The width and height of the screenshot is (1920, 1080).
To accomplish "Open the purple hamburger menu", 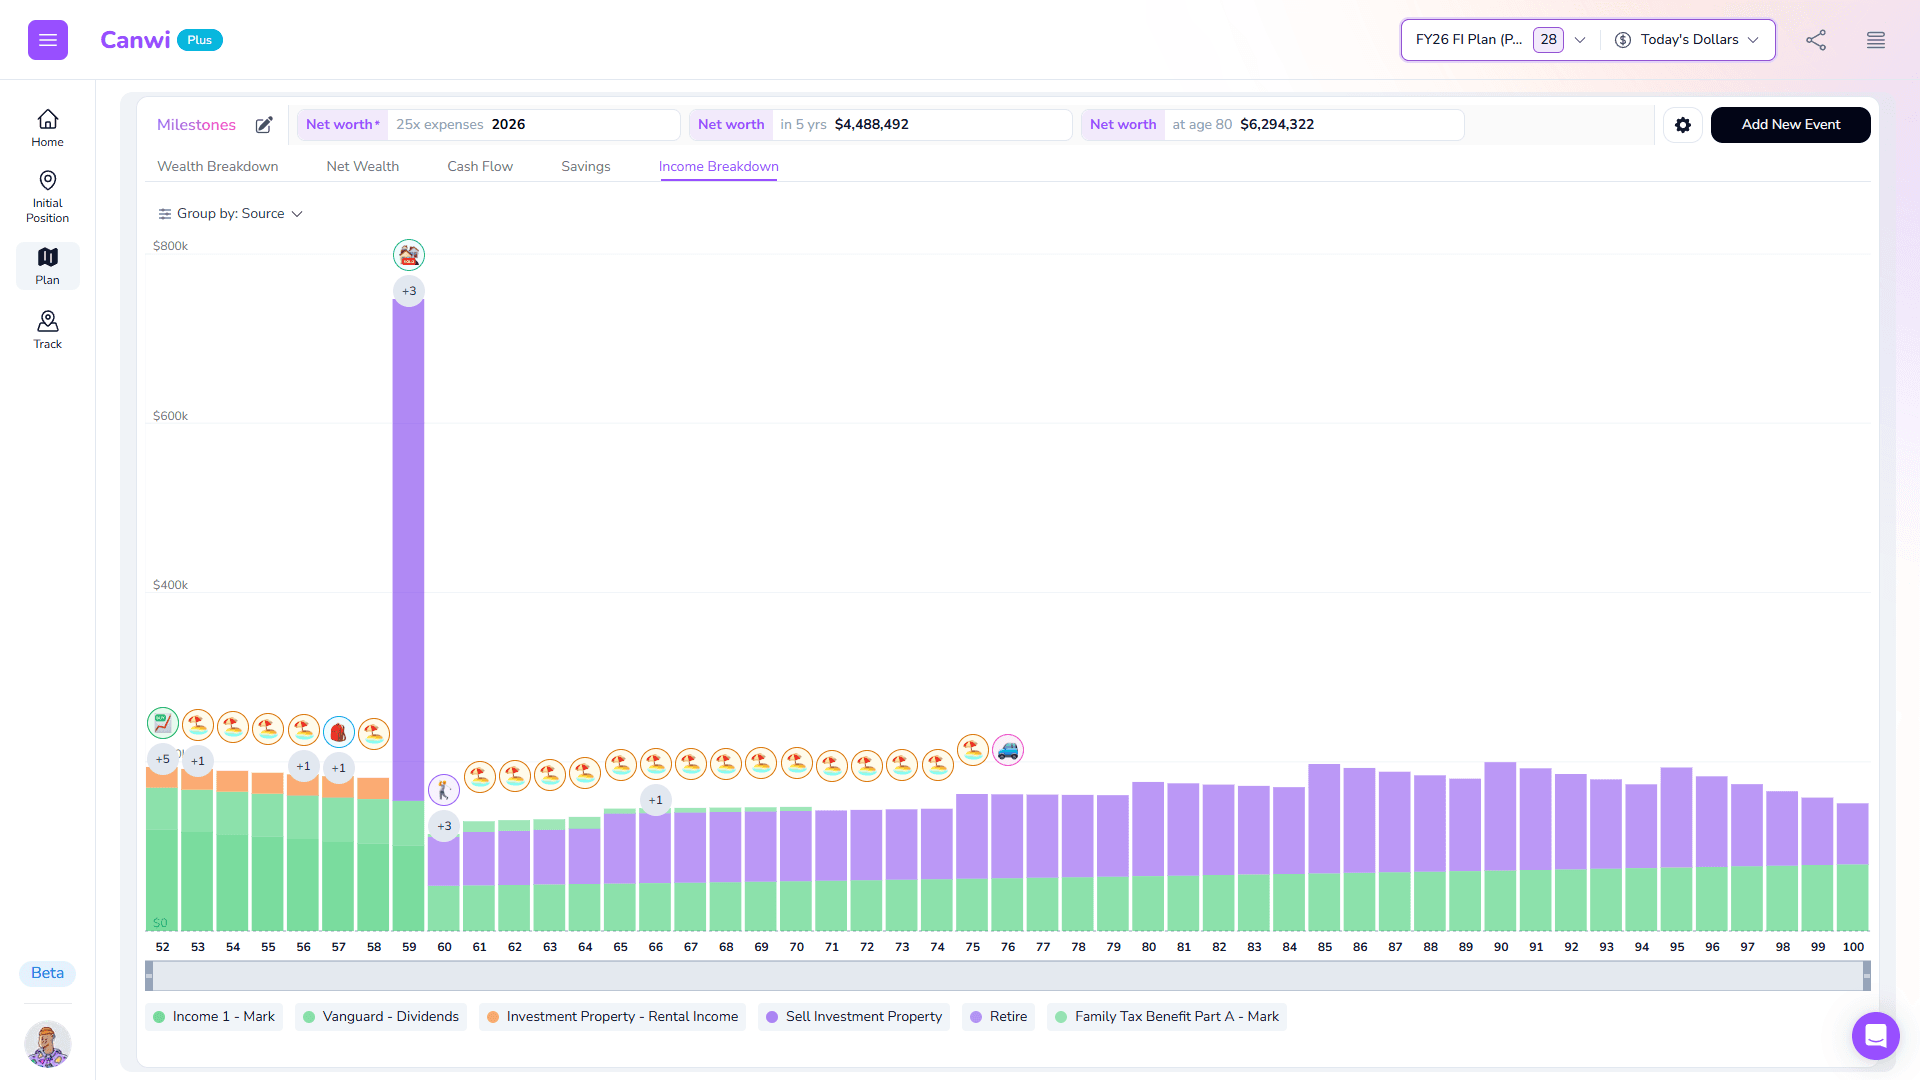I will tap(47, 40).
